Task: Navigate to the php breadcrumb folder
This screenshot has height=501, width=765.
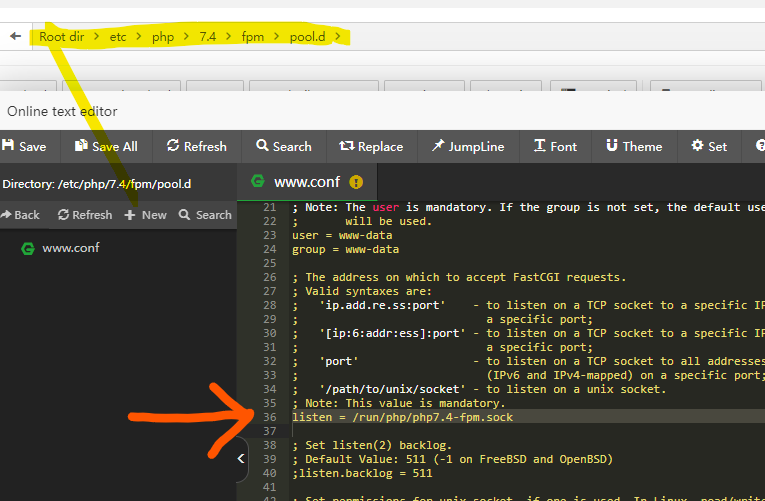Action: pos(162,37)
